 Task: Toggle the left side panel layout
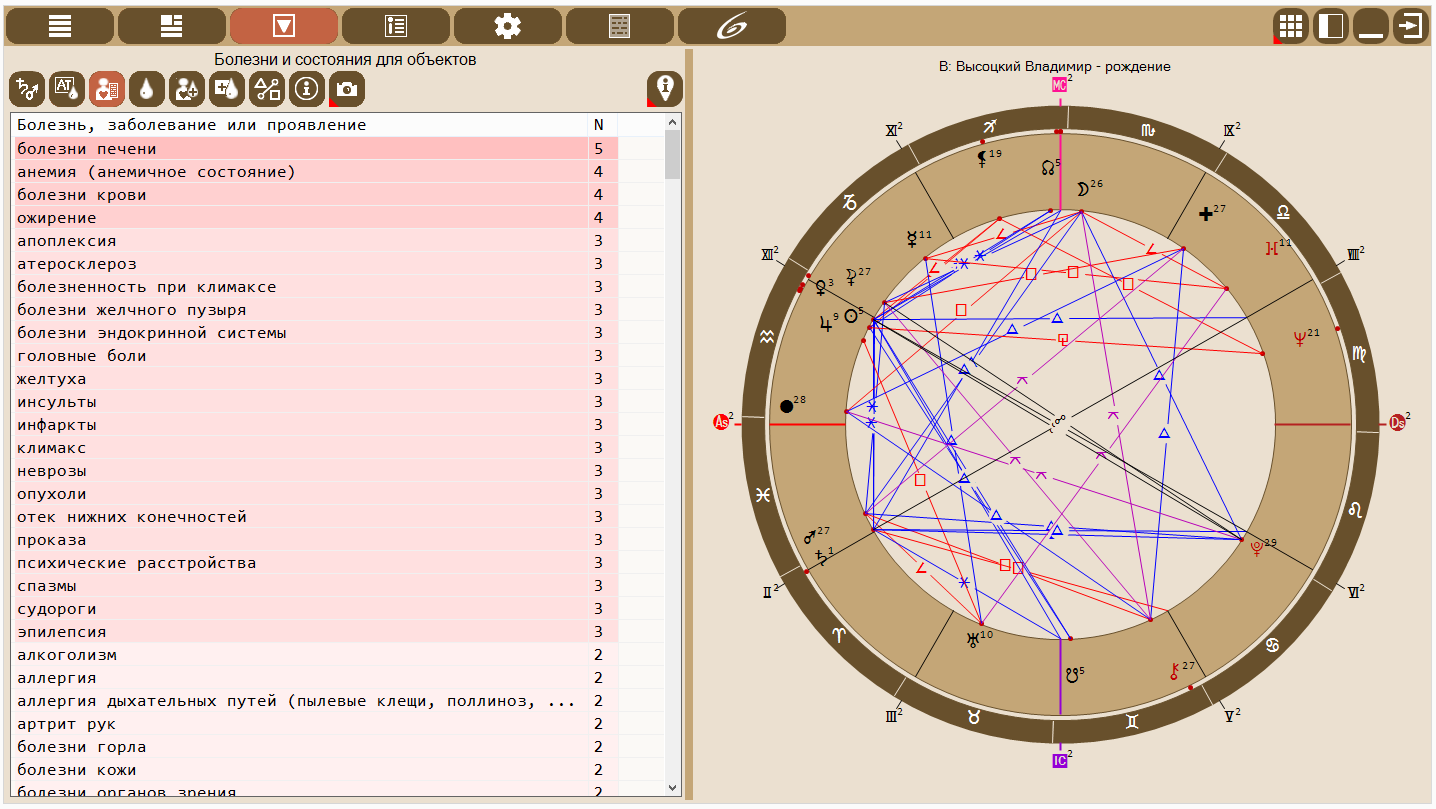[1330, 26]
